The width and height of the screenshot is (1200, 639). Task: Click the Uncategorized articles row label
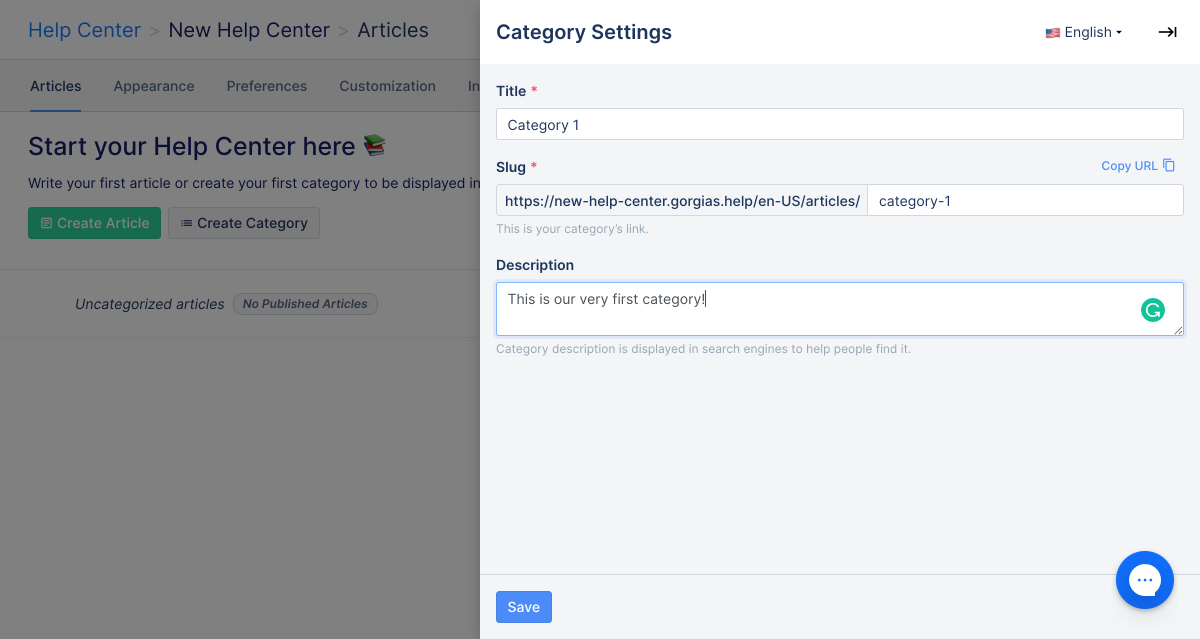(x=150, y=304)
